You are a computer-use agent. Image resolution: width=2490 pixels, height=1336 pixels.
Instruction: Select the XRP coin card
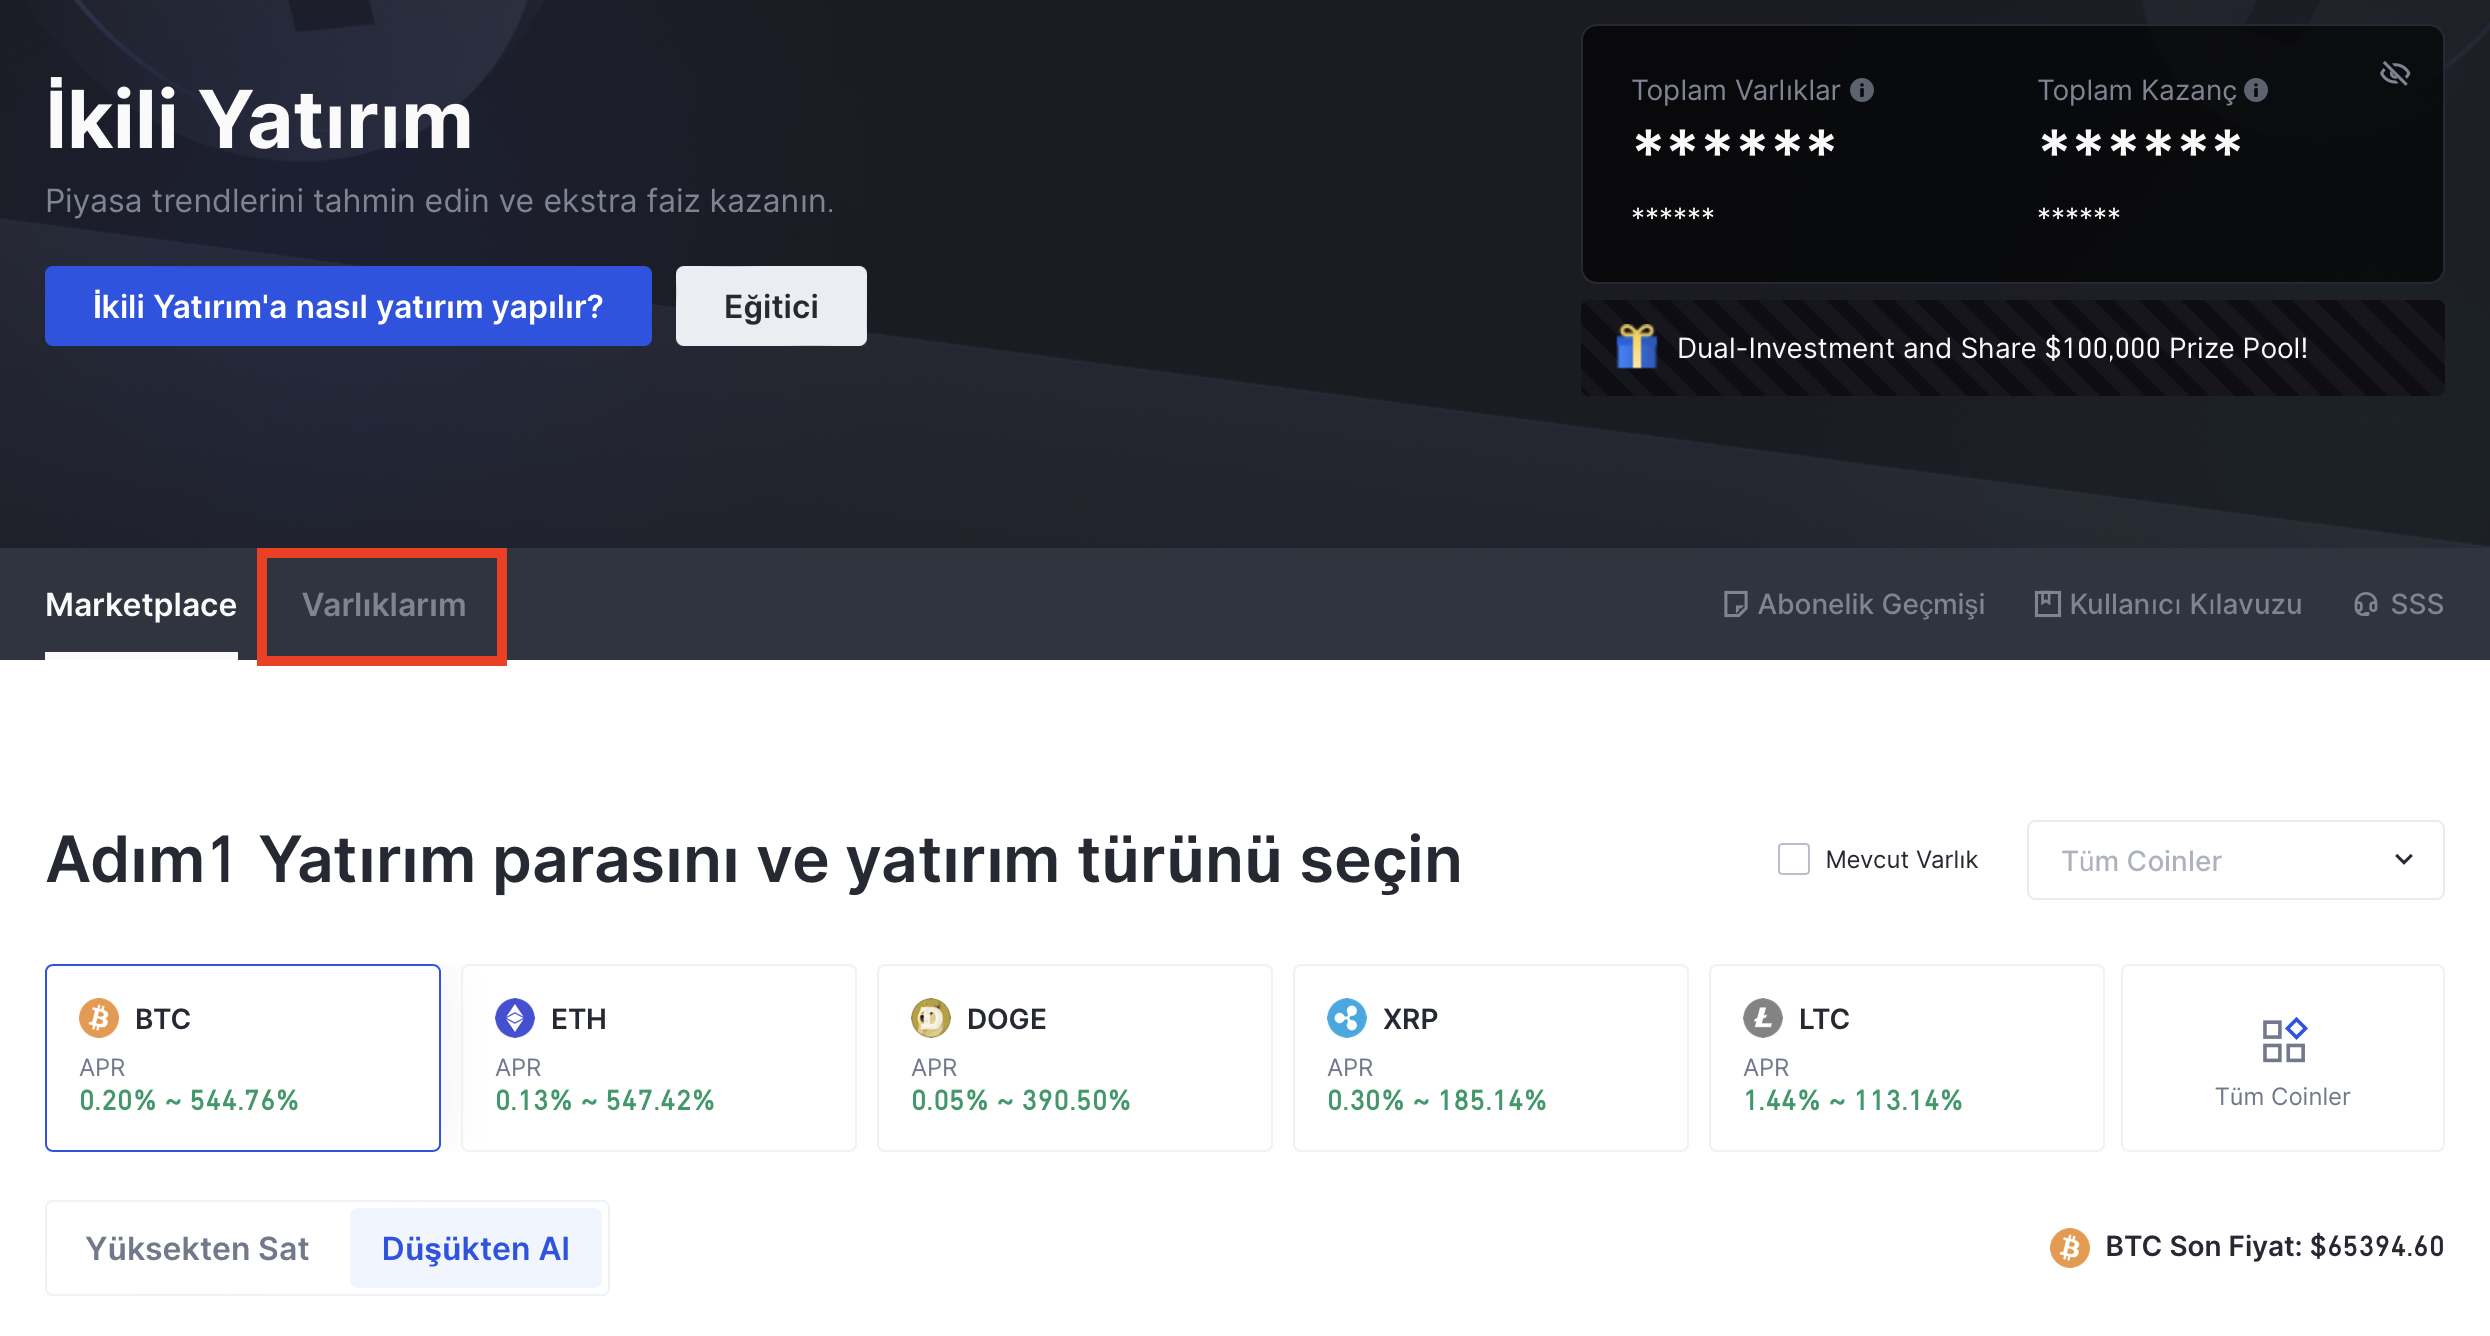coord(1490,1057)
